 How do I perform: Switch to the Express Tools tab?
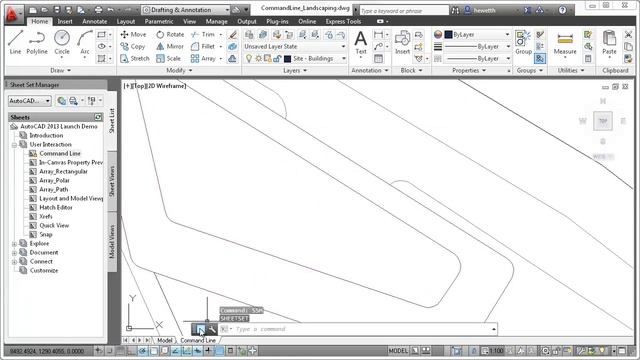[343, 21]
